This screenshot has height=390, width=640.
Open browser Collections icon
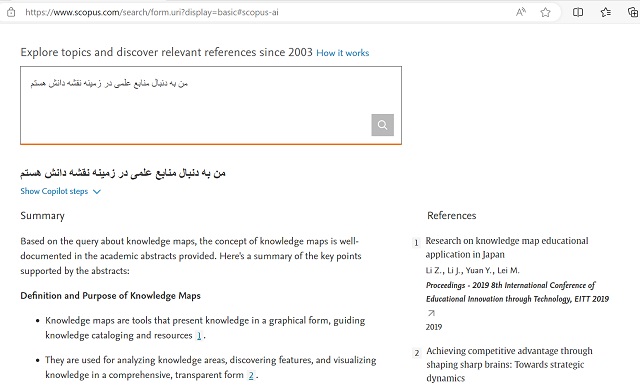click(x=633, y=12)
